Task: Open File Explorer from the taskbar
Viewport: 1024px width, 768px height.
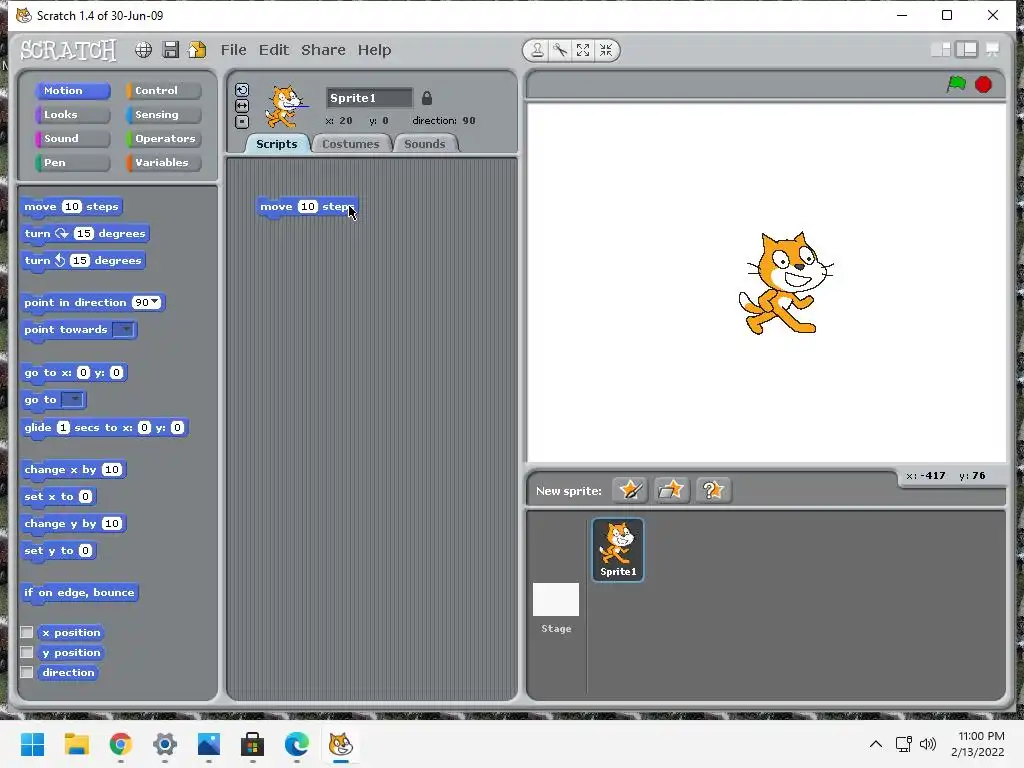Action: [76, 744]
